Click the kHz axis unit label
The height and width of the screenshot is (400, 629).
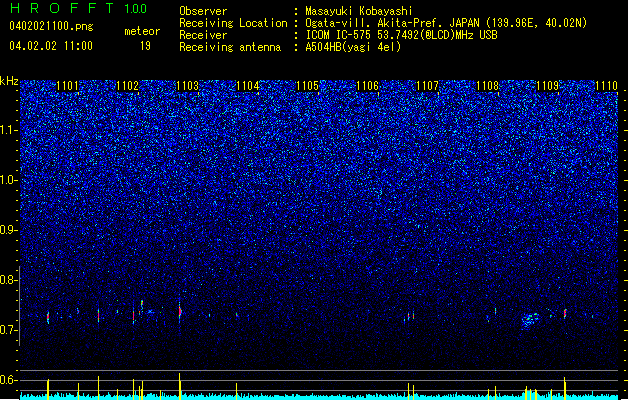coord(9,81)
